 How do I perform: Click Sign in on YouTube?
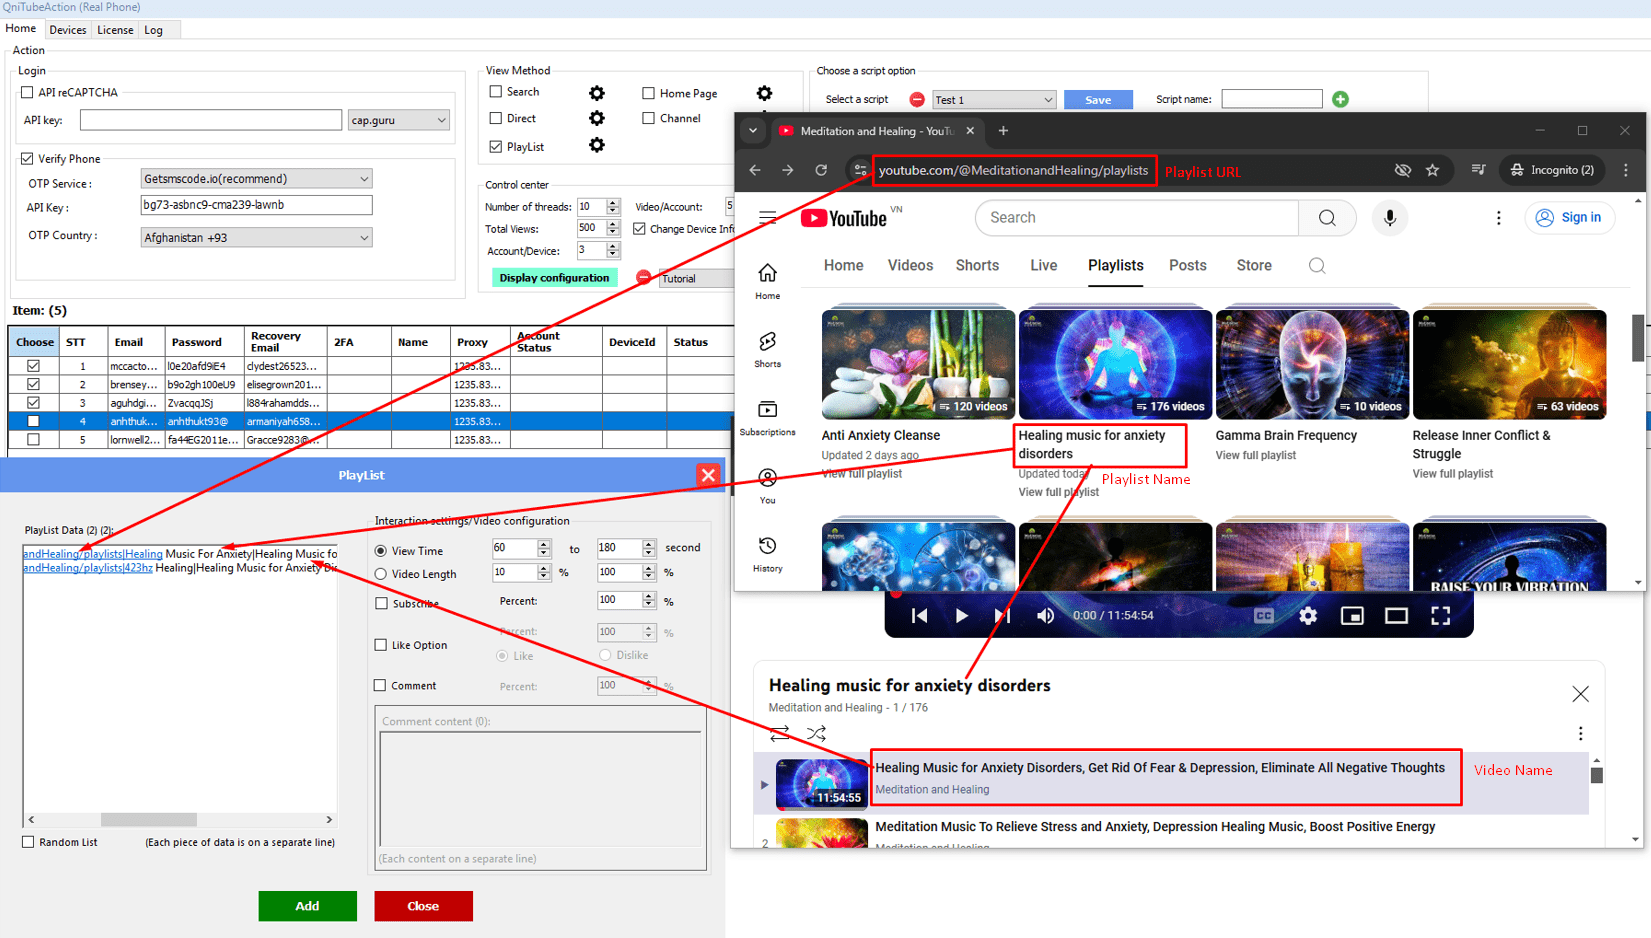[1569, 217]
